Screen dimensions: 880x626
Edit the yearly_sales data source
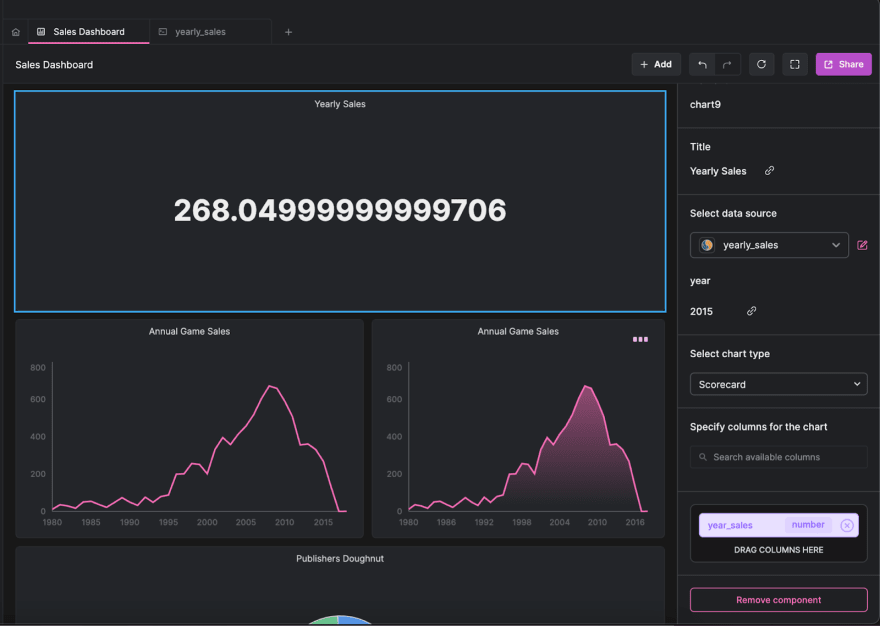pyautogui.click(x=863, y=245)
